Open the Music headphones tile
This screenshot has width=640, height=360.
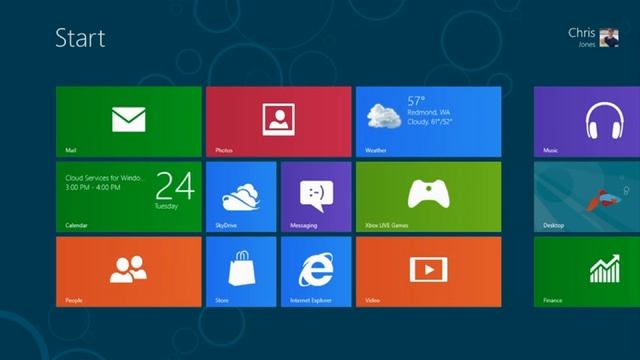587,121
